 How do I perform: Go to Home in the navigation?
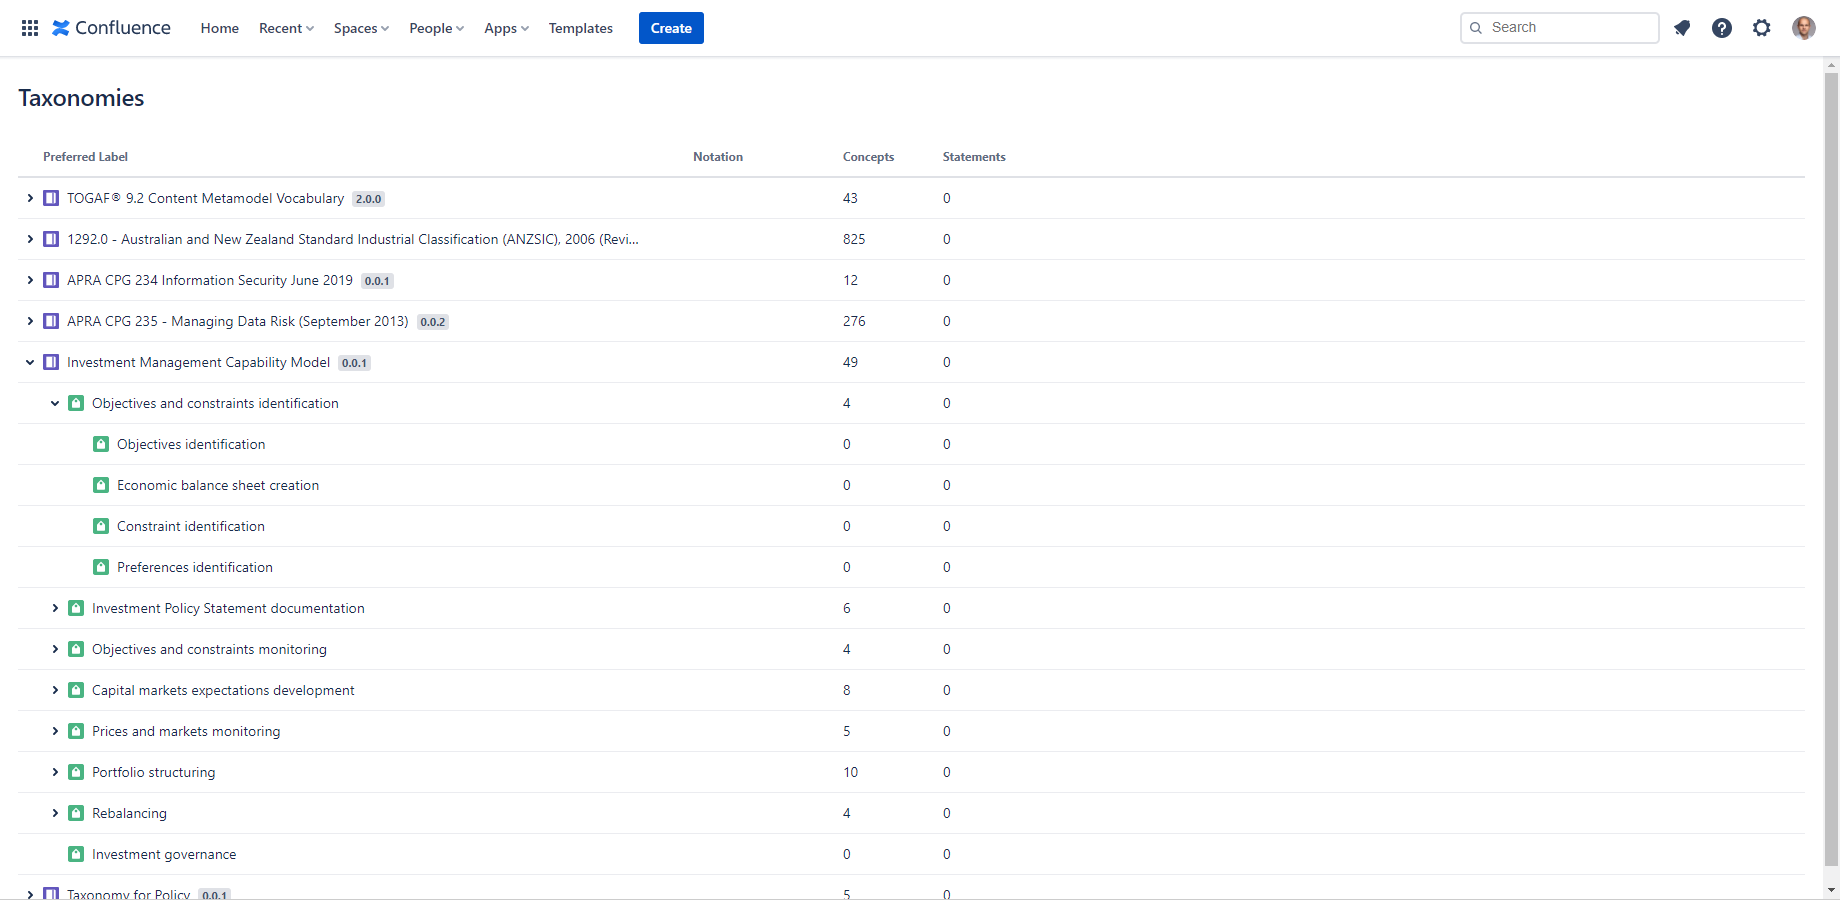point(219,28)
